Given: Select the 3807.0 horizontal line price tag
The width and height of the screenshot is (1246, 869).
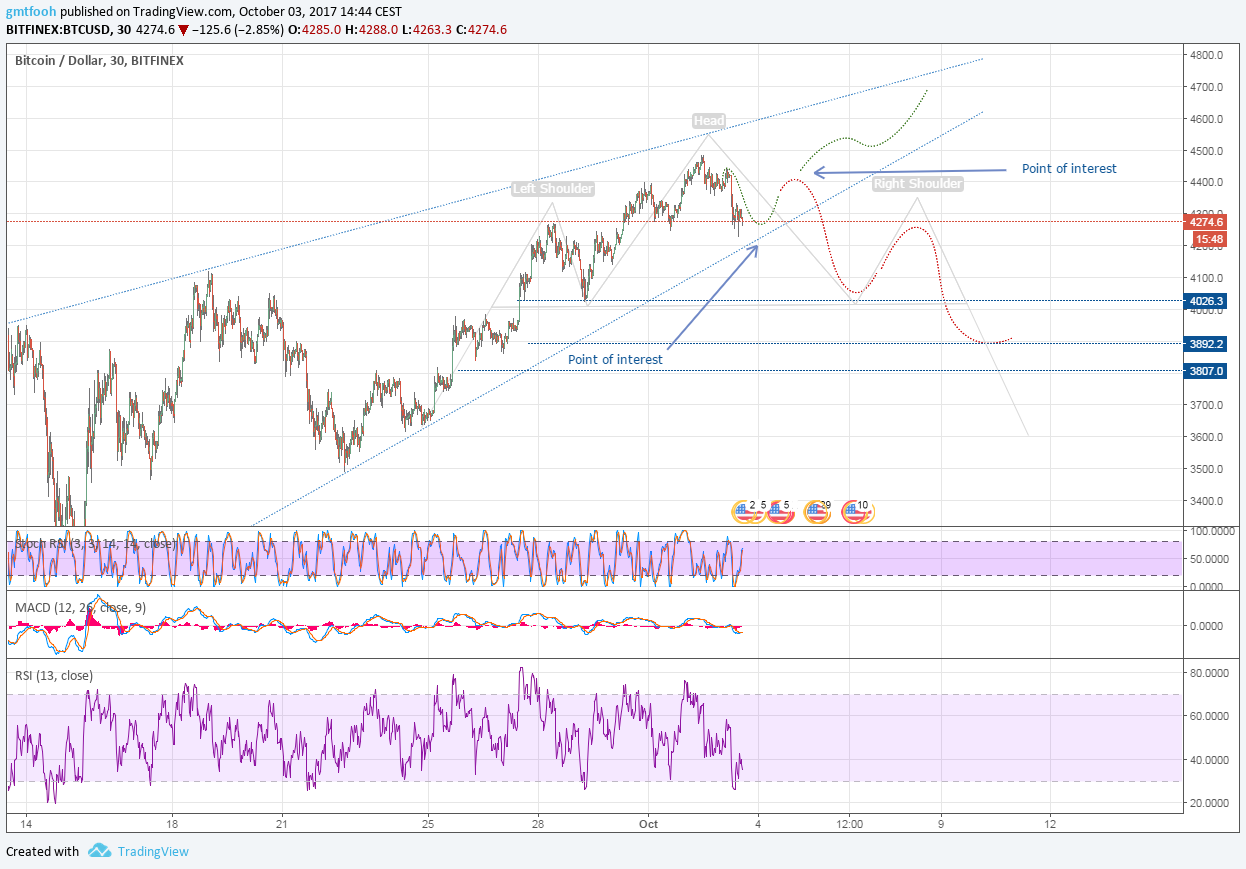Looking at the screenshot, I should (x=1206, y=370).
